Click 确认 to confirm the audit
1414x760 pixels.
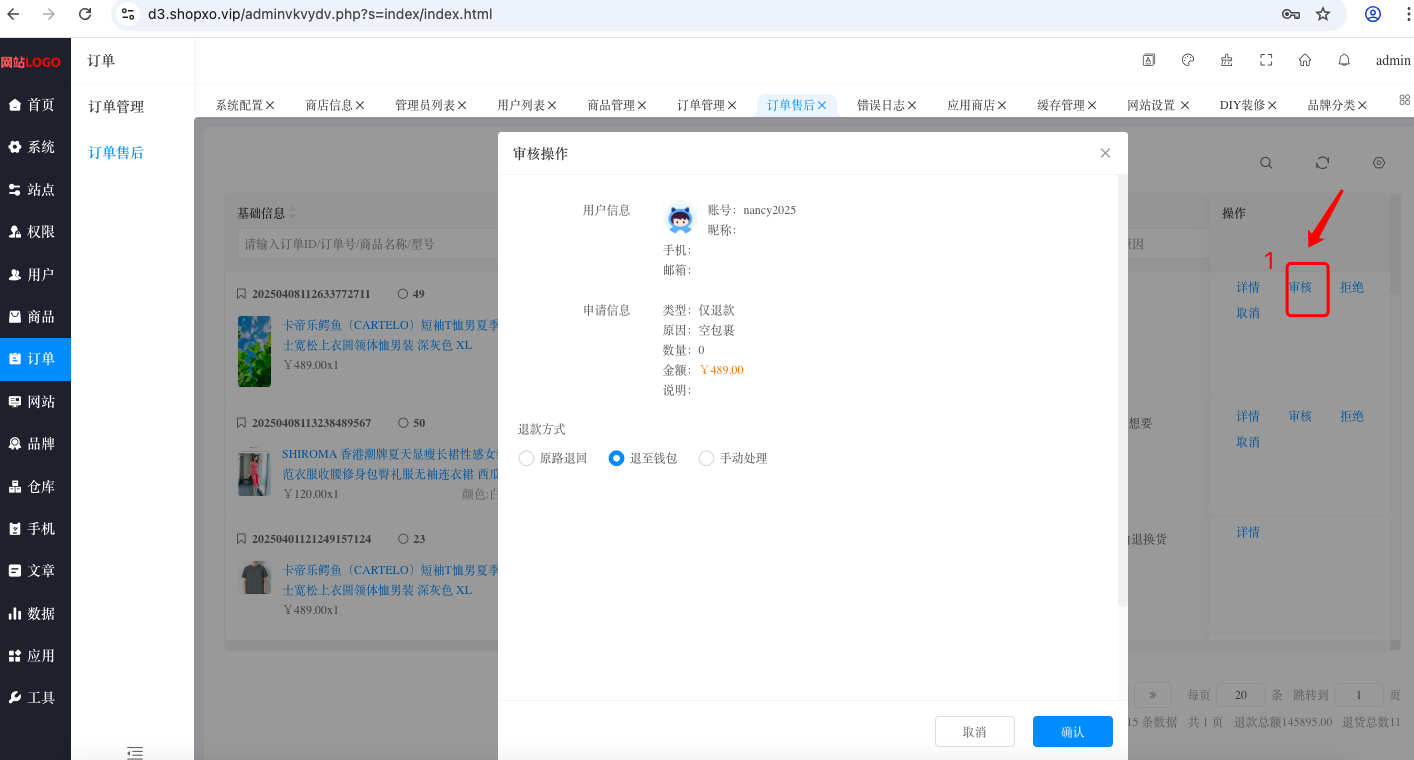(x=1073, y=732)
